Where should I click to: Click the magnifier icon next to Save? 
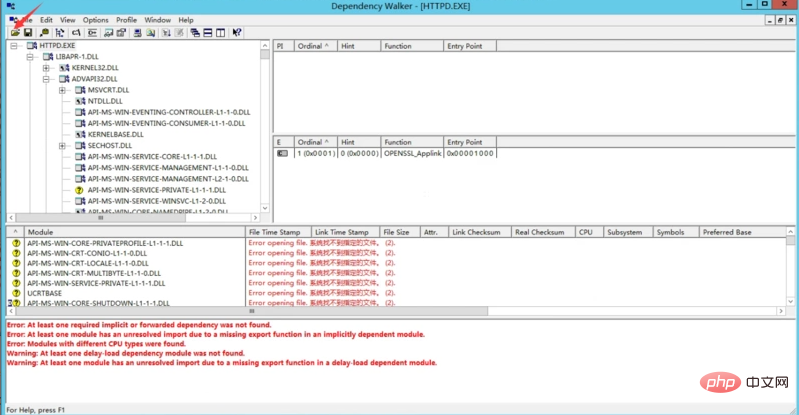pyautogui.click(x=44, y=33)
